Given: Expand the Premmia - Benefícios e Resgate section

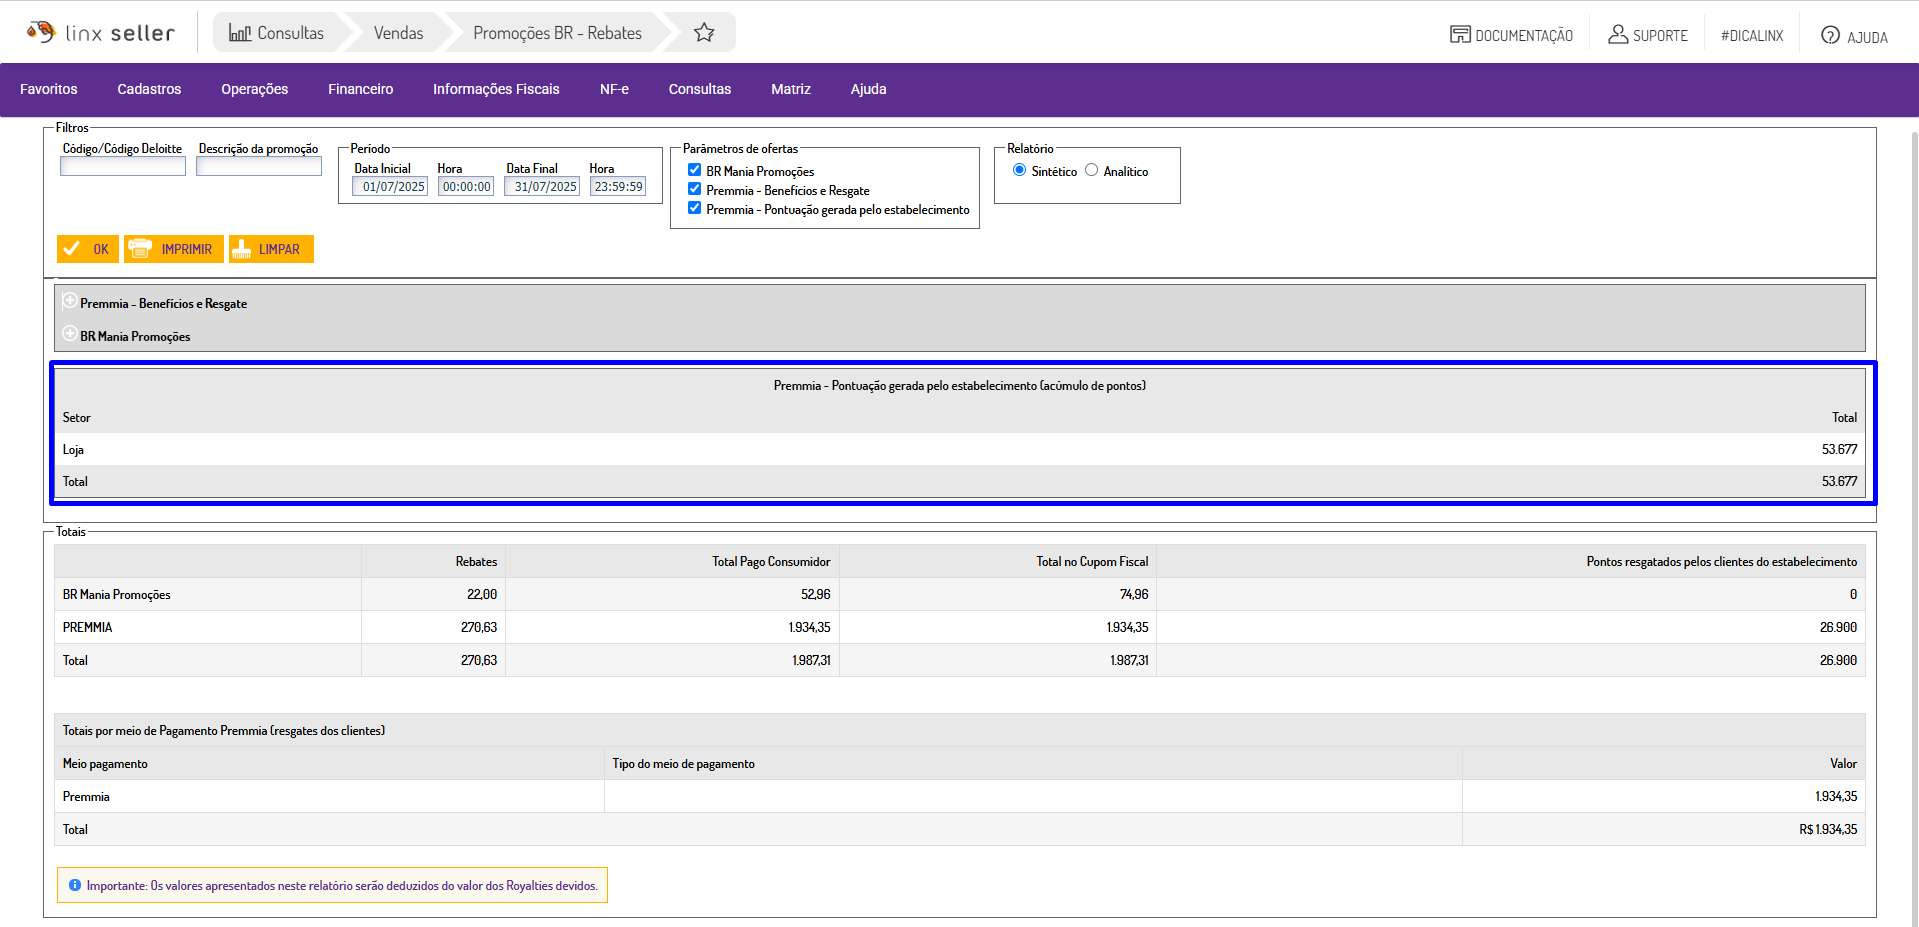Looking at the screenshot, I should point(69,301).
